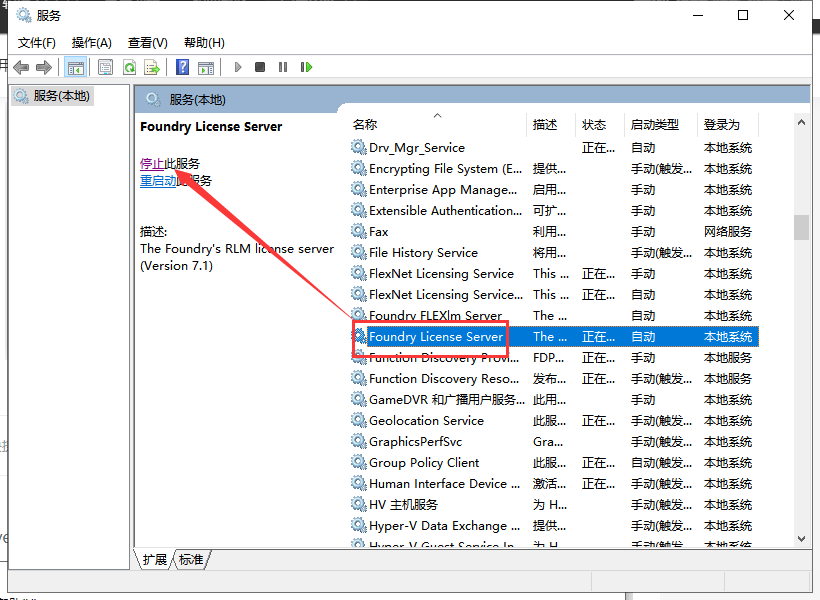Image resolution: width=820 pixels, height=600 pixels.
Task: Click gear icon beside Hyper-V Data Exchange
Action: coord(358,525)
